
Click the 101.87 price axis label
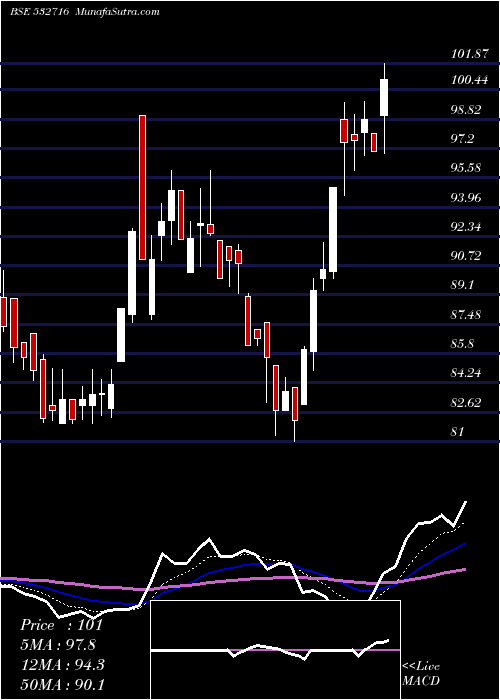(x=469, y=54)
